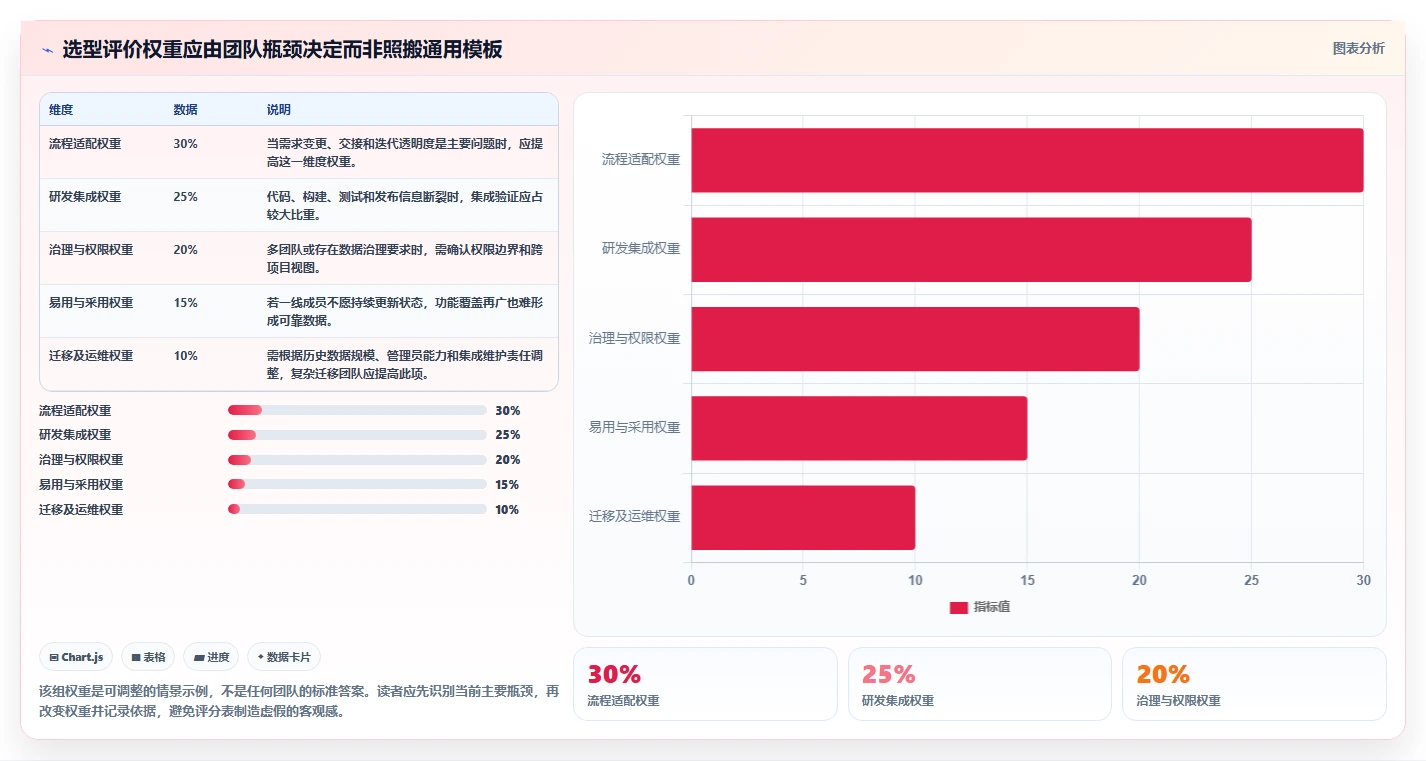Click the page title 选型评价权重 heading
This screenshot has height=761, width=1426.
pyautogui.click(x=282, y=50)
